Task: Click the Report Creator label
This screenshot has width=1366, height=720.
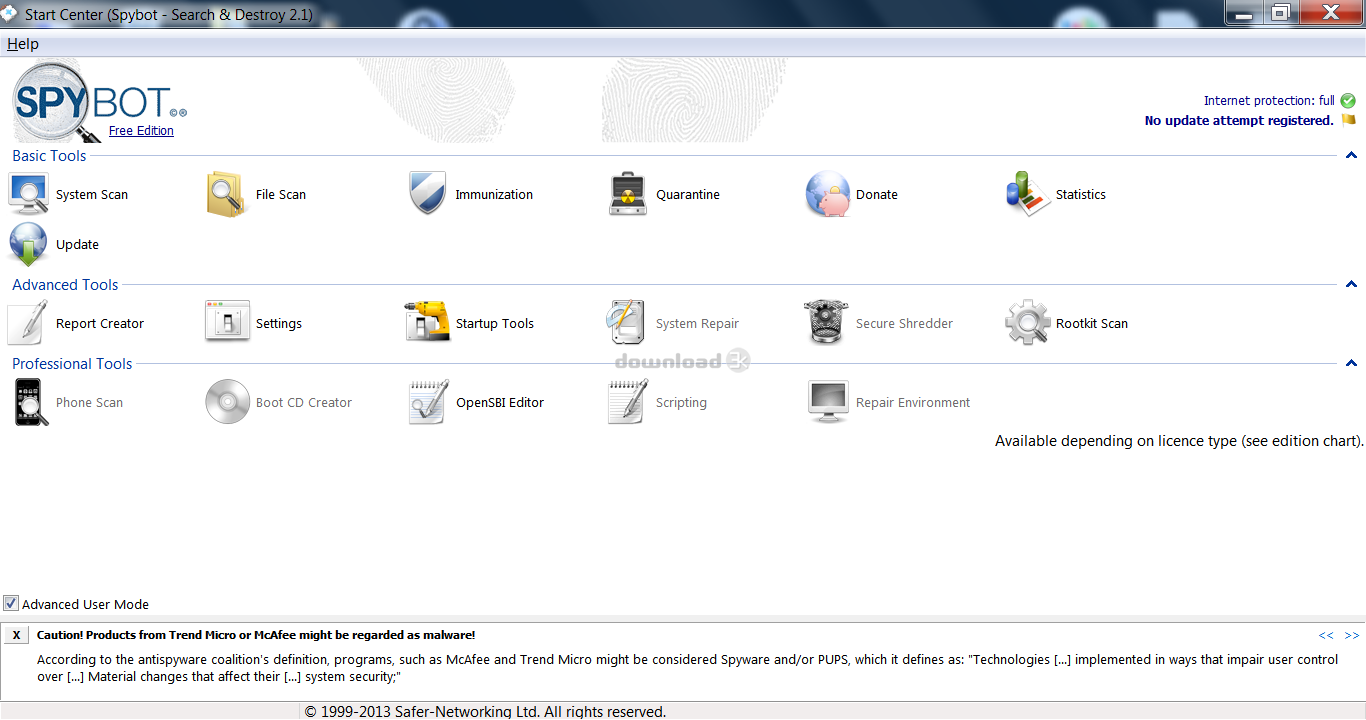Action: (100, 324)
